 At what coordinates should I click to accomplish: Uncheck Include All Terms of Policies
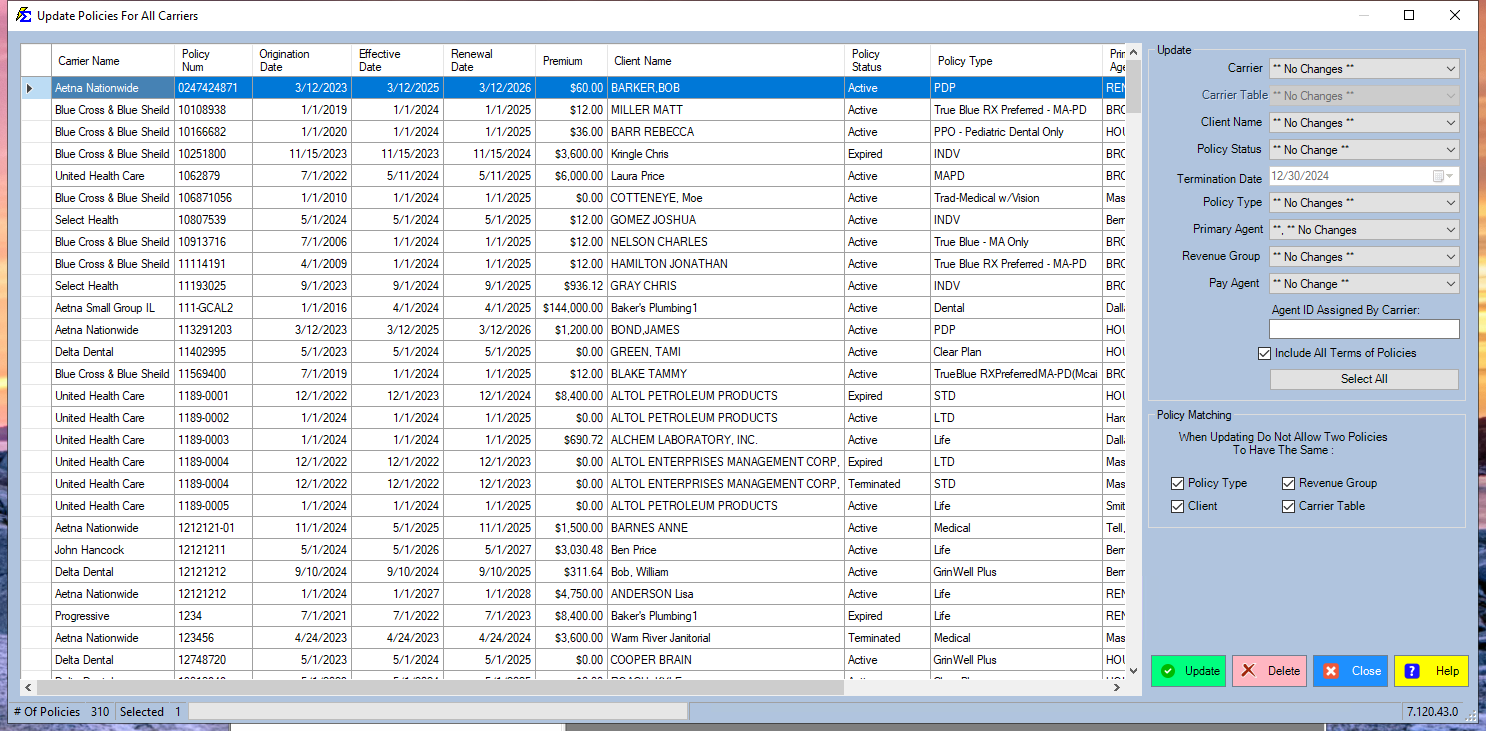(1265, 353)
